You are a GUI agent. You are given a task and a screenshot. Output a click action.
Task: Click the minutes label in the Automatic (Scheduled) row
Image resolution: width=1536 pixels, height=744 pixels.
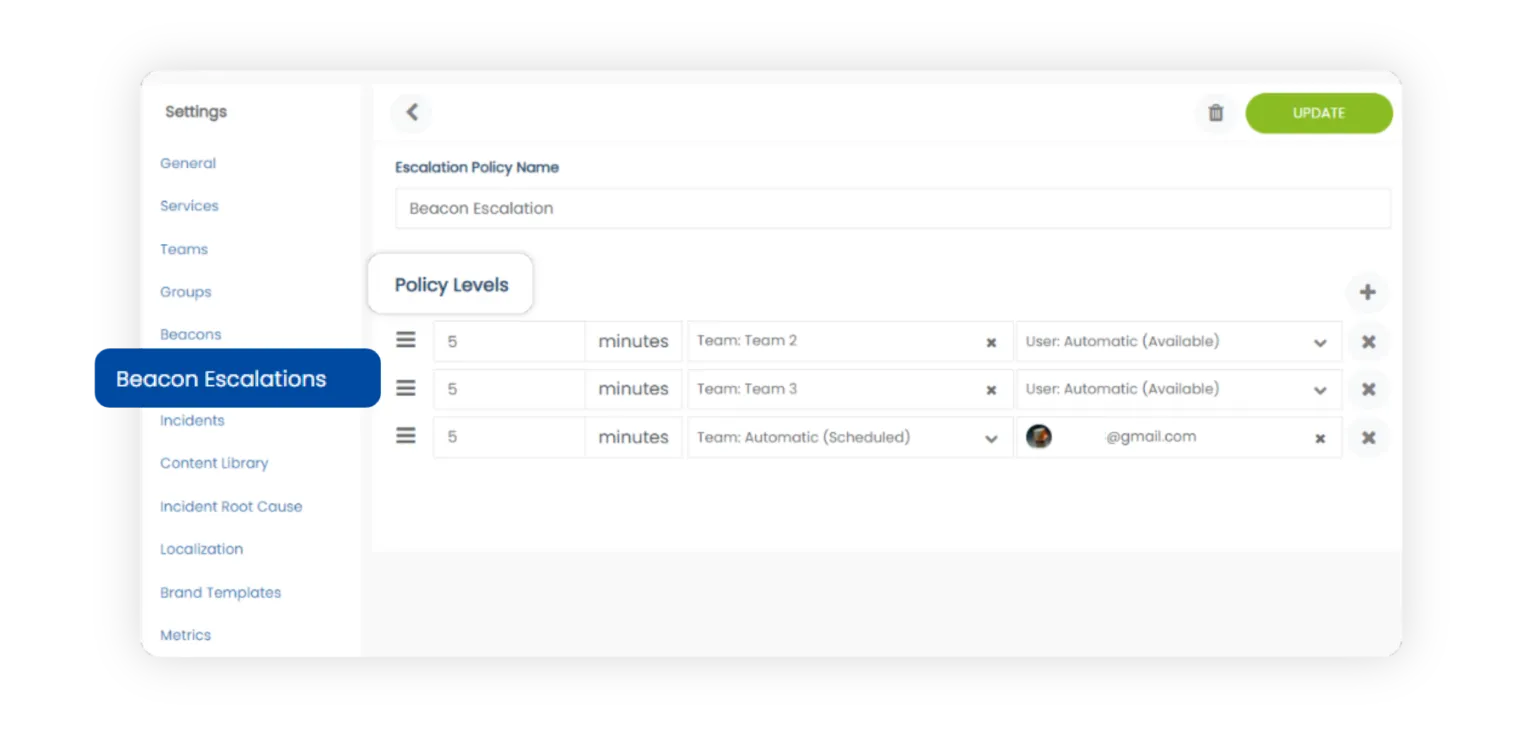pyautogui.click(x=633, y=437)
